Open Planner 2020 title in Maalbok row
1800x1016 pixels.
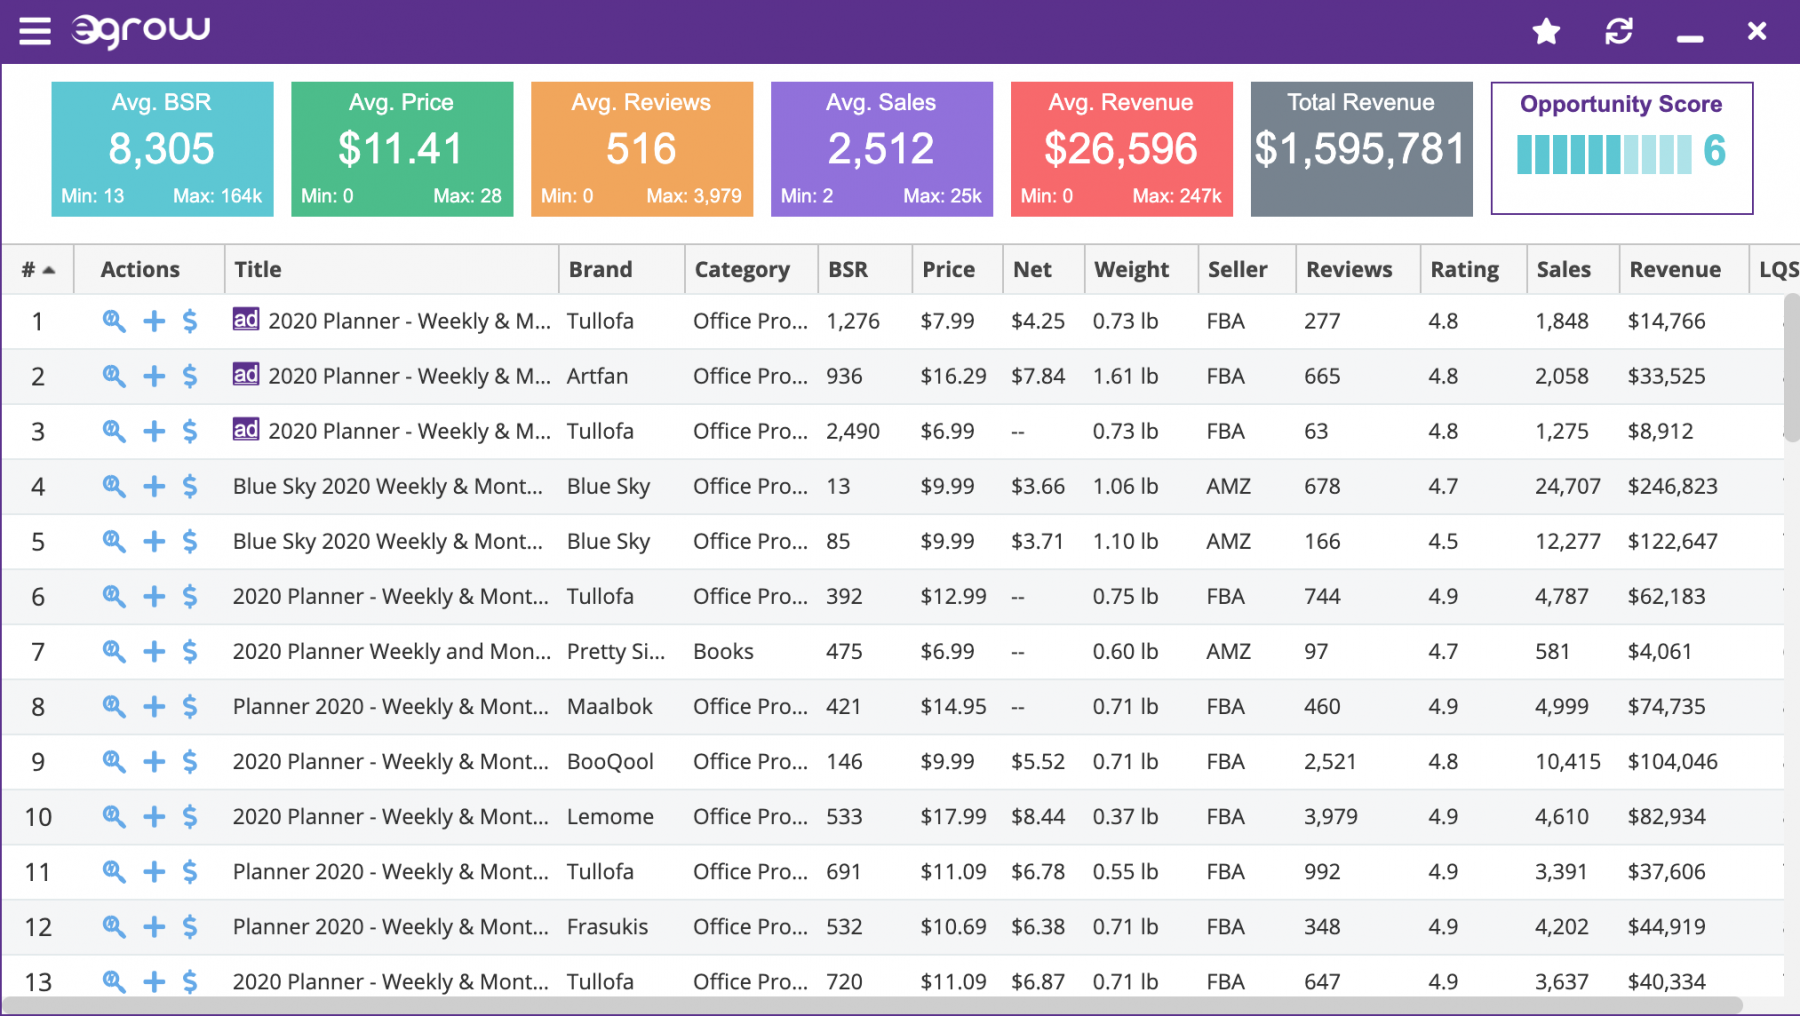[391, 706]
